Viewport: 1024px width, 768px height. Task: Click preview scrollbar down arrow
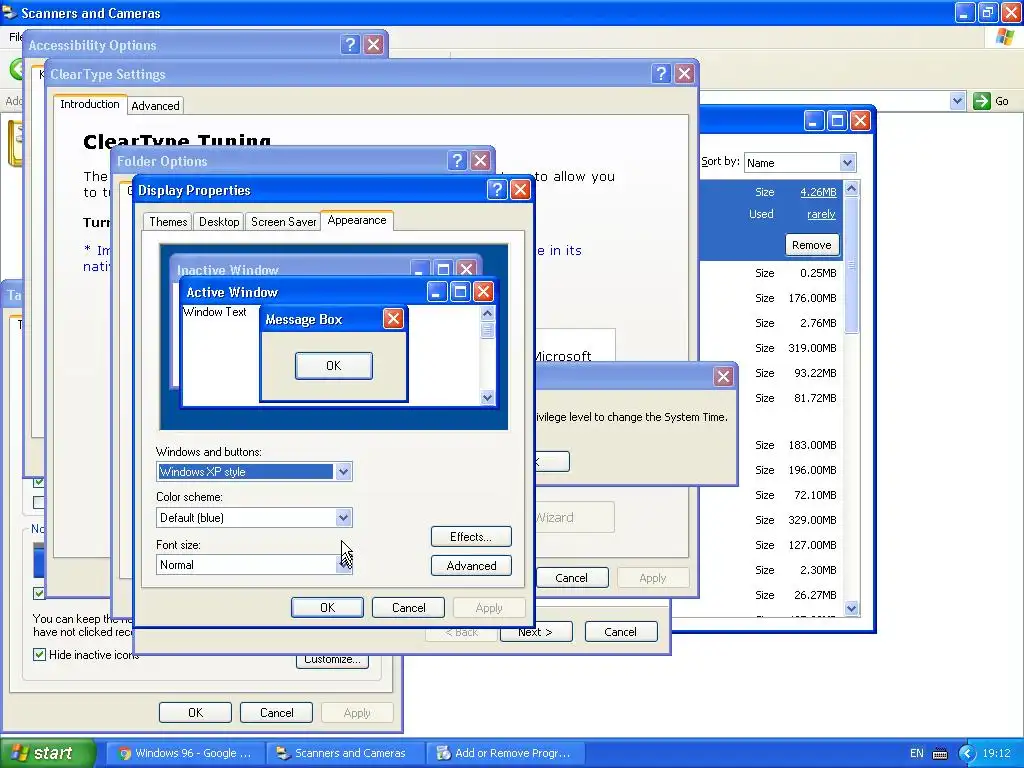pyautogui.click(x=487, y=397)
